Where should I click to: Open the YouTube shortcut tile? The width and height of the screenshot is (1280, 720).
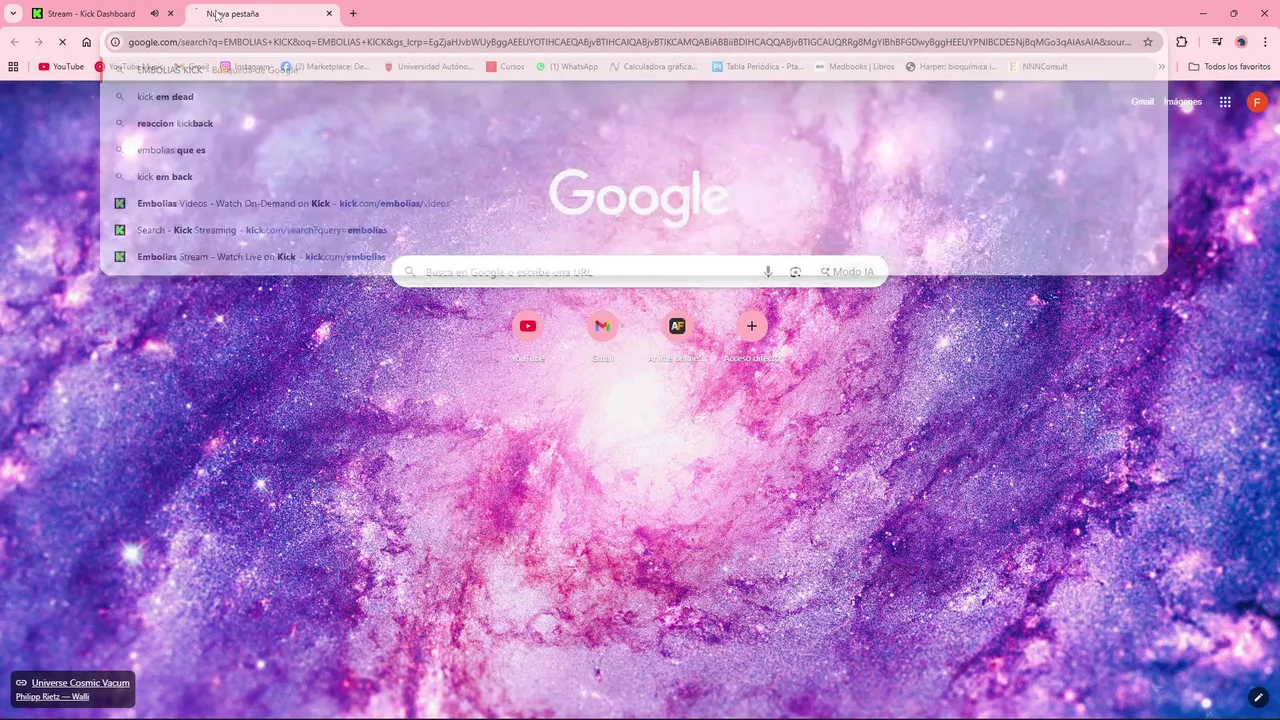pos(528,335)
